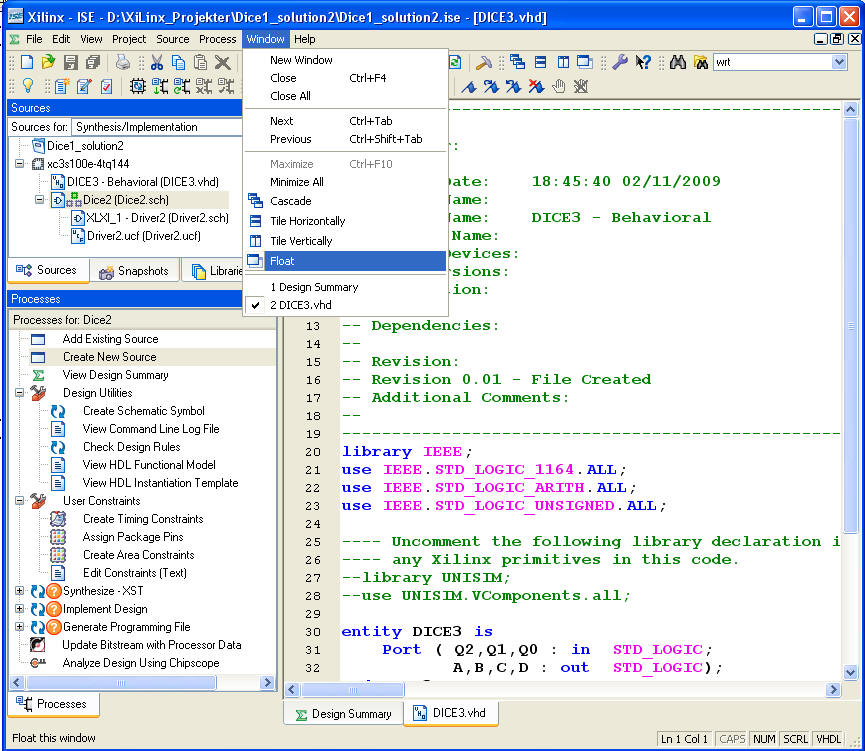The height and width of the screenshot is (751, 865).
Task: Click the Save All toolbar icon
Action: click(x=93, y=62)
